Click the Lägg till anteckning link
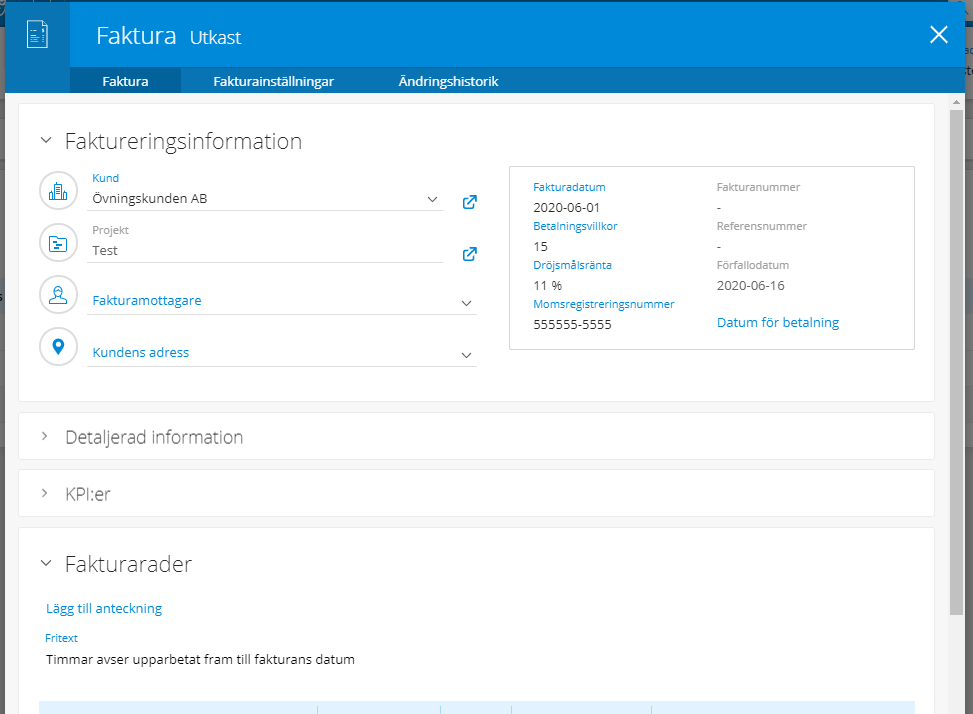 104,608
